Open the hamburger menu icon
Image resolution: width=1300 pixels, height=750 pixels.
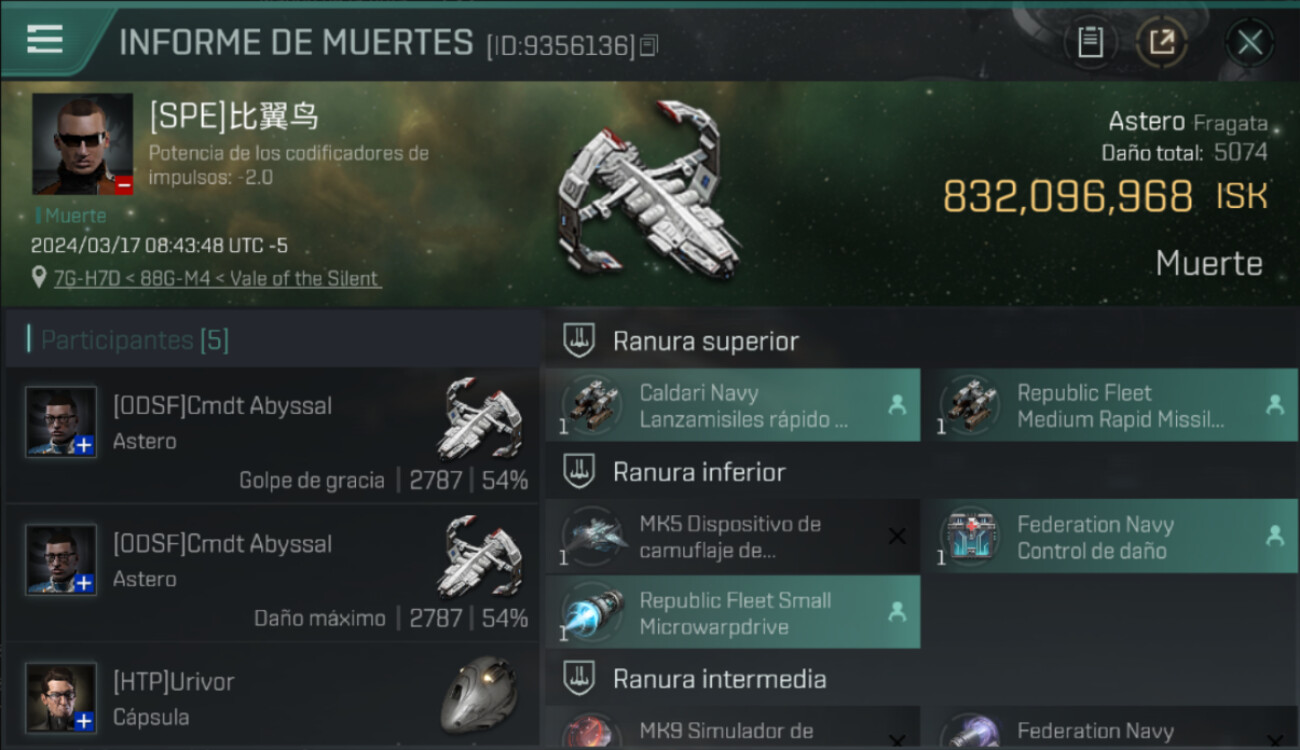[x=45, y=39]
